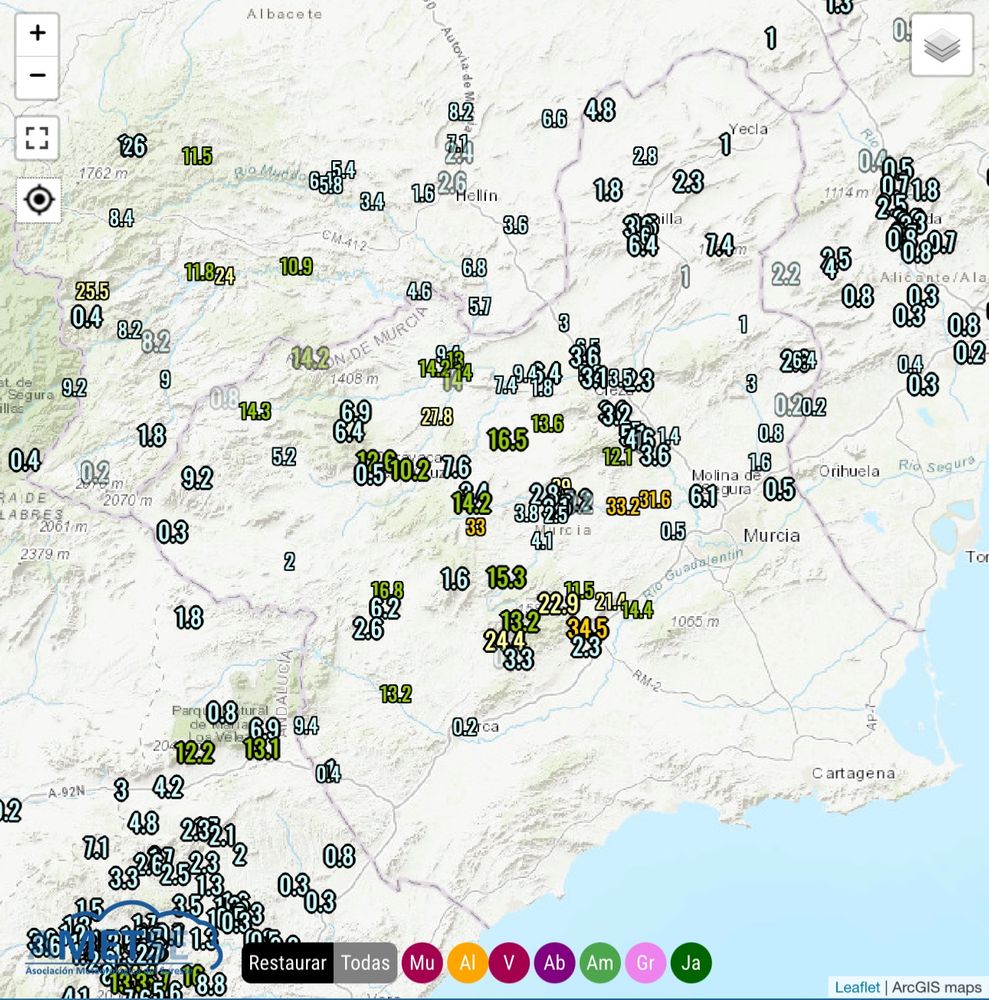Center map on my location
This screenshot has height=1000, width=989.
pos(38,200)
